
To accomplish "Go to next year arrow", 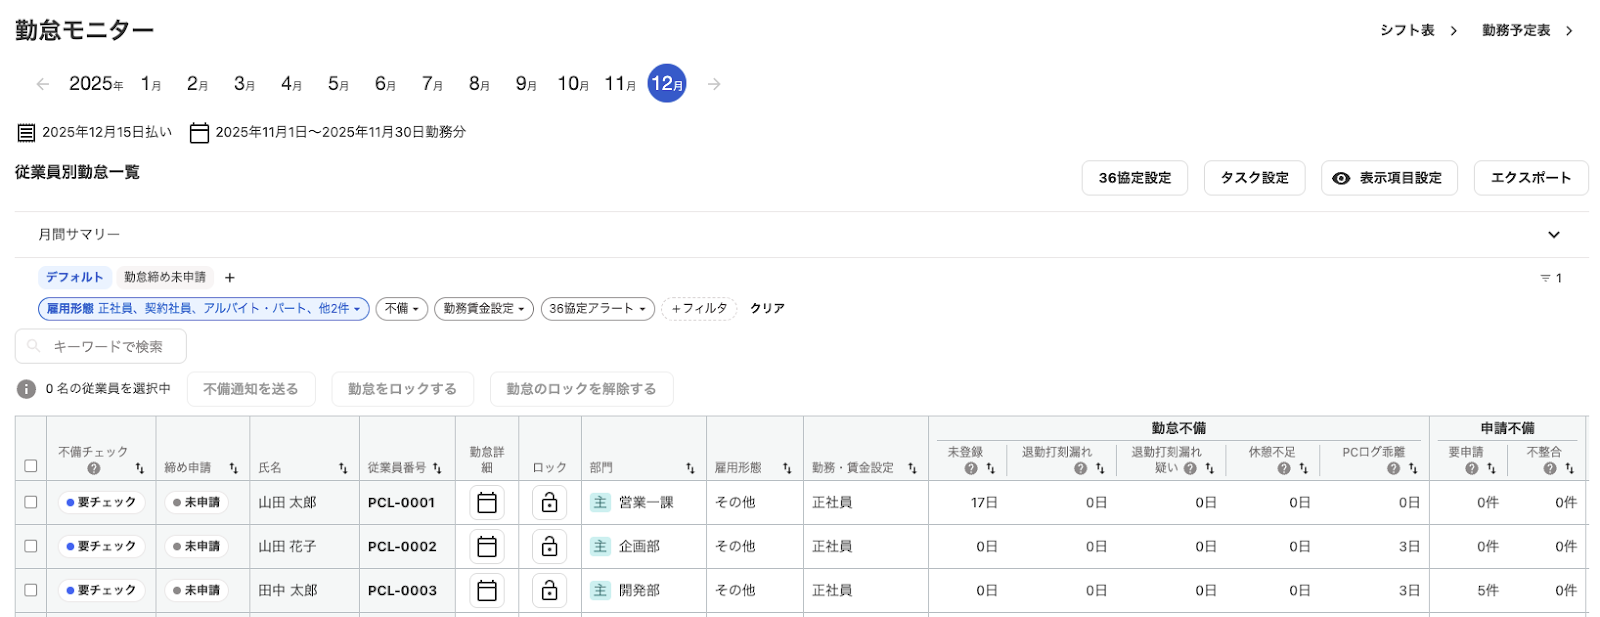I will (x=714, y=84).
